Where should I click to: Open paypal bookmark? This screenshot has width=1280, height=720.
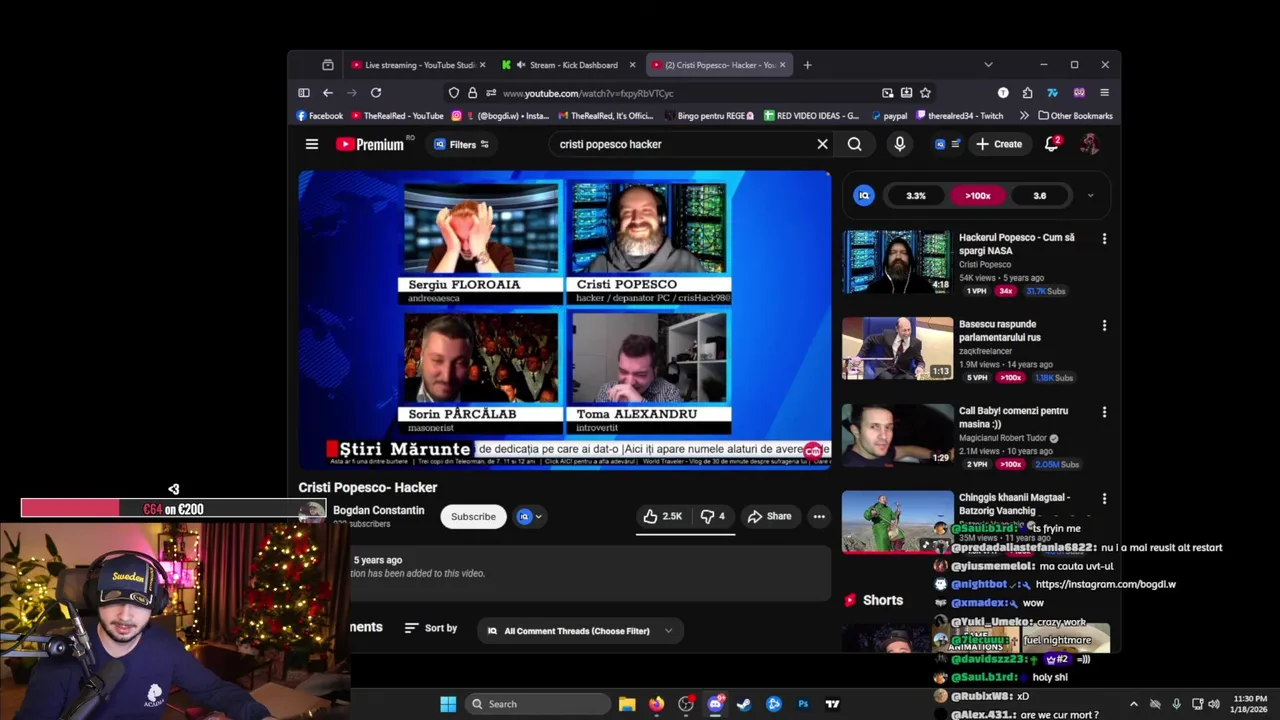click(889, 116)
